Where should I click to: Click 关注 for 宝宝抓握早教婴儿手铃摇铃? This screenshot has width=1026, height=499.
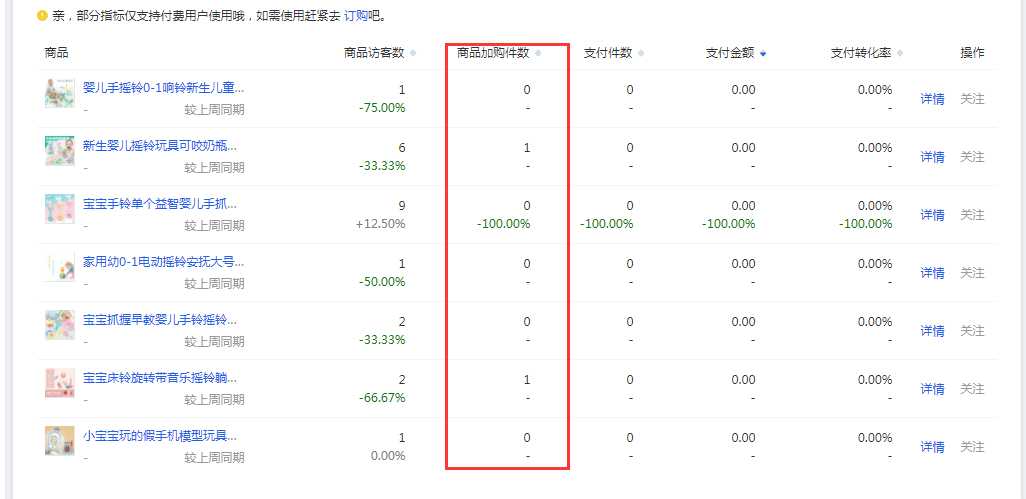coord(972,332)
